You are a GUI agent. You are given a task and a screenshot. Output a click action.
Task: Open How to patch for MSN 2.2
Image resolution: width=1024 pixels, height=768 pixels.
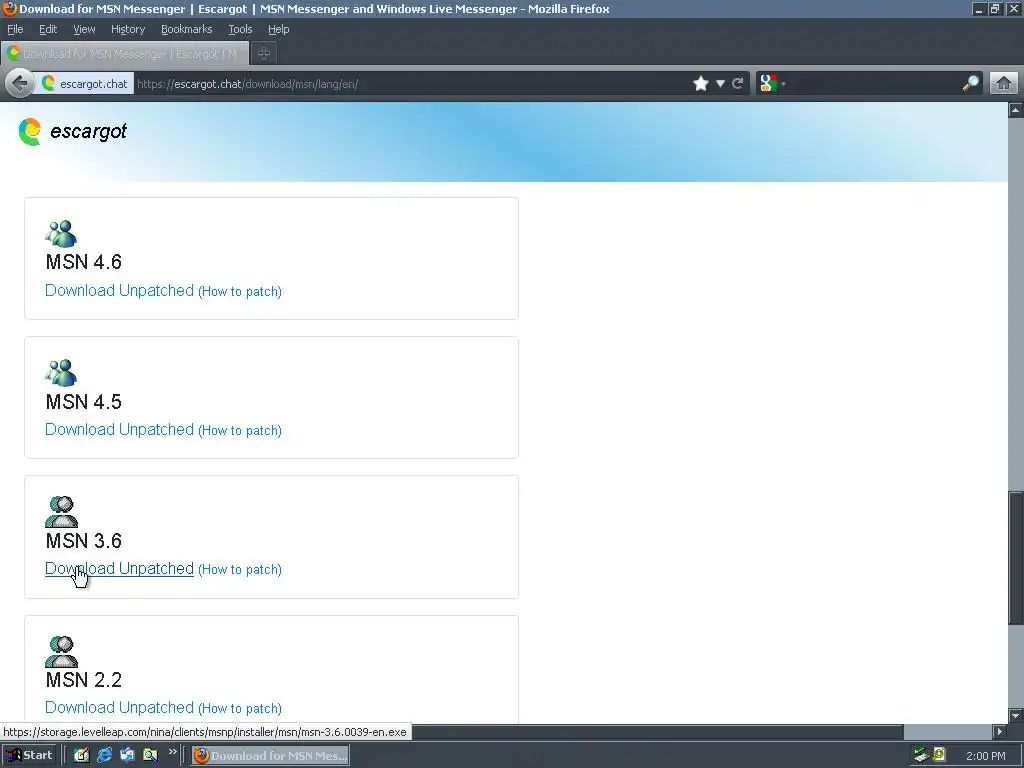[240, 709]
